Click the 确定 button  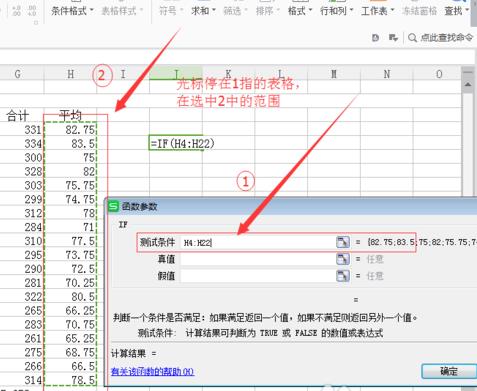[449, 371]
